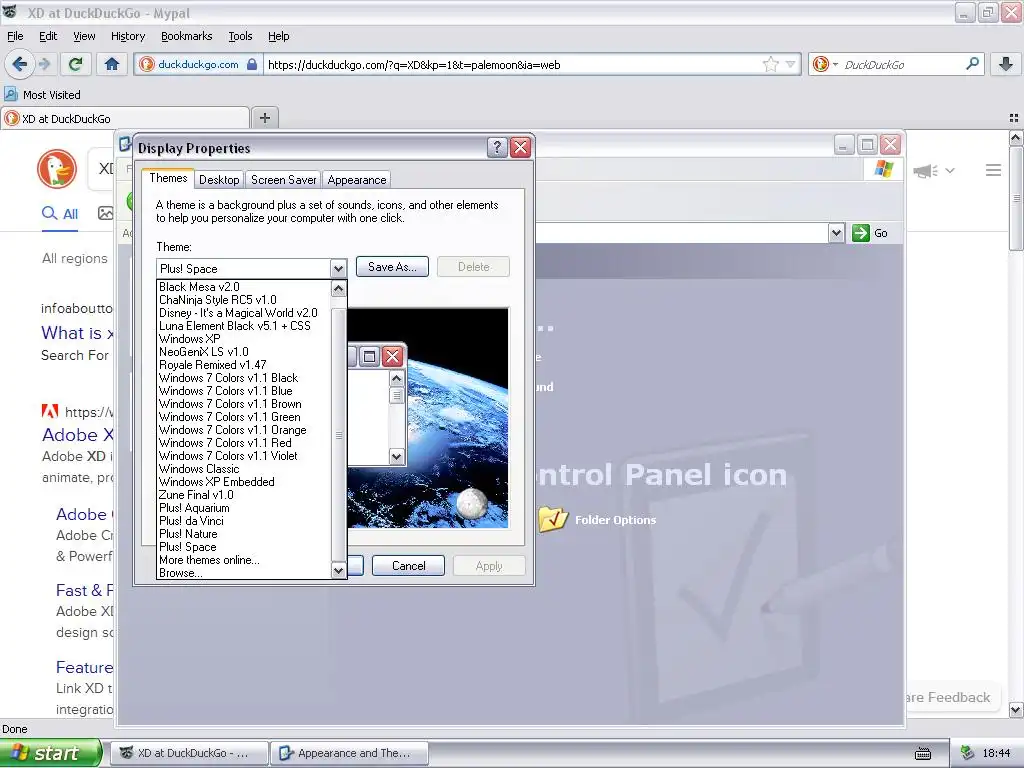Choose Luna Element Black v5.1 theme
Screen dimensions: 1024x768
click(x=244, y=326)
